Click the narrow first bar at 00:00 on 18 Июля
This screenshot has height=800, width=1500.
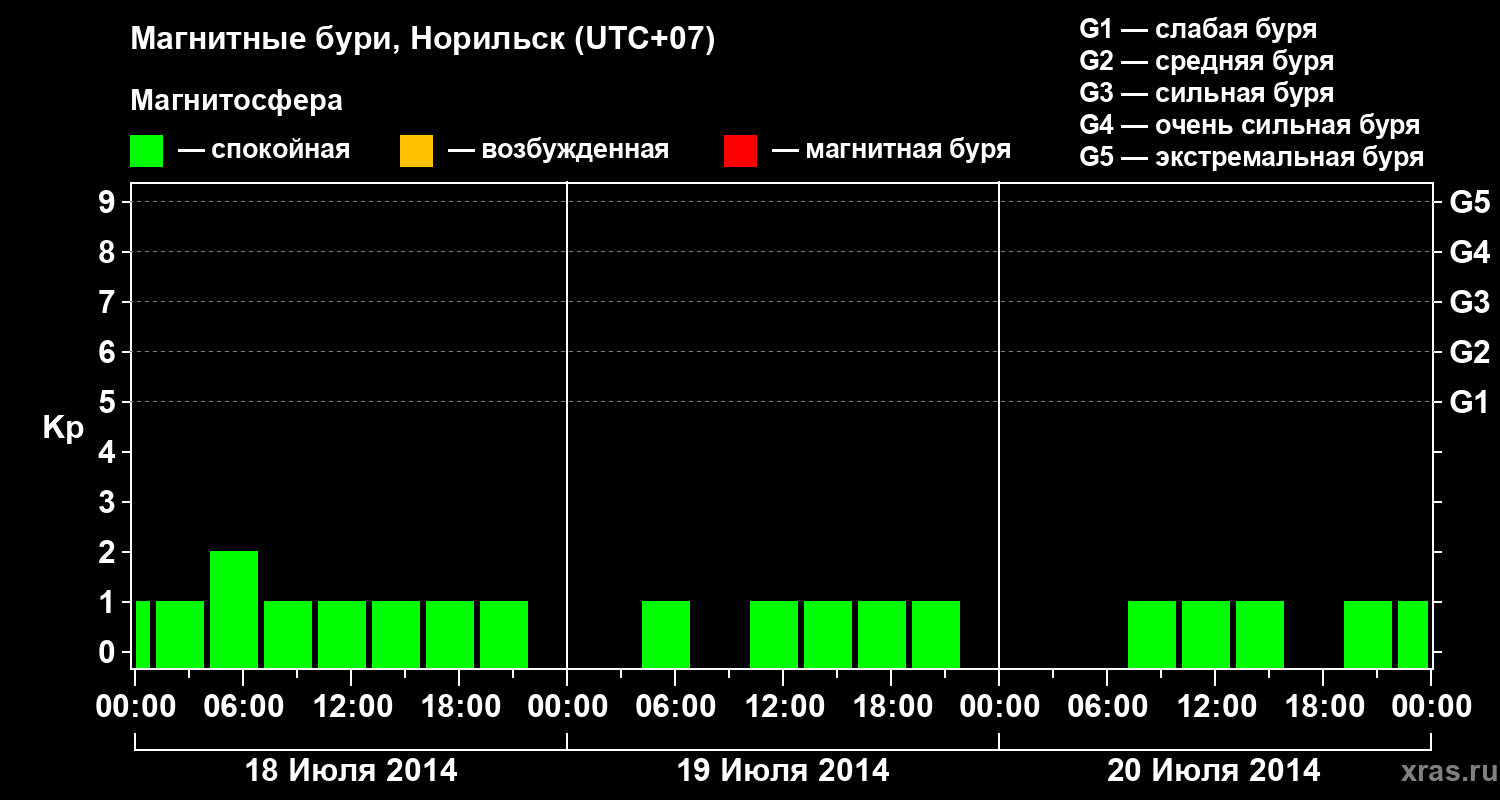[142, 634]
